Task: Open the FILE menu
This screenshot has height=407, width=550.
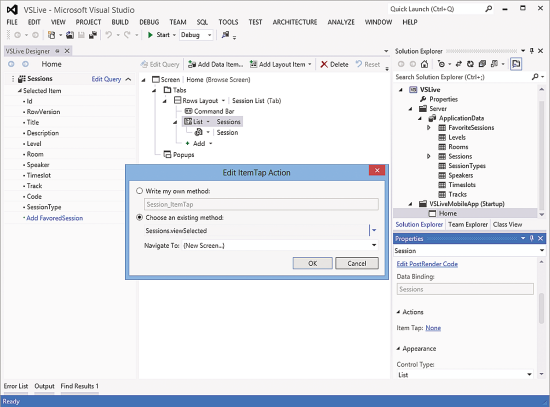Action: coord(12,22)
